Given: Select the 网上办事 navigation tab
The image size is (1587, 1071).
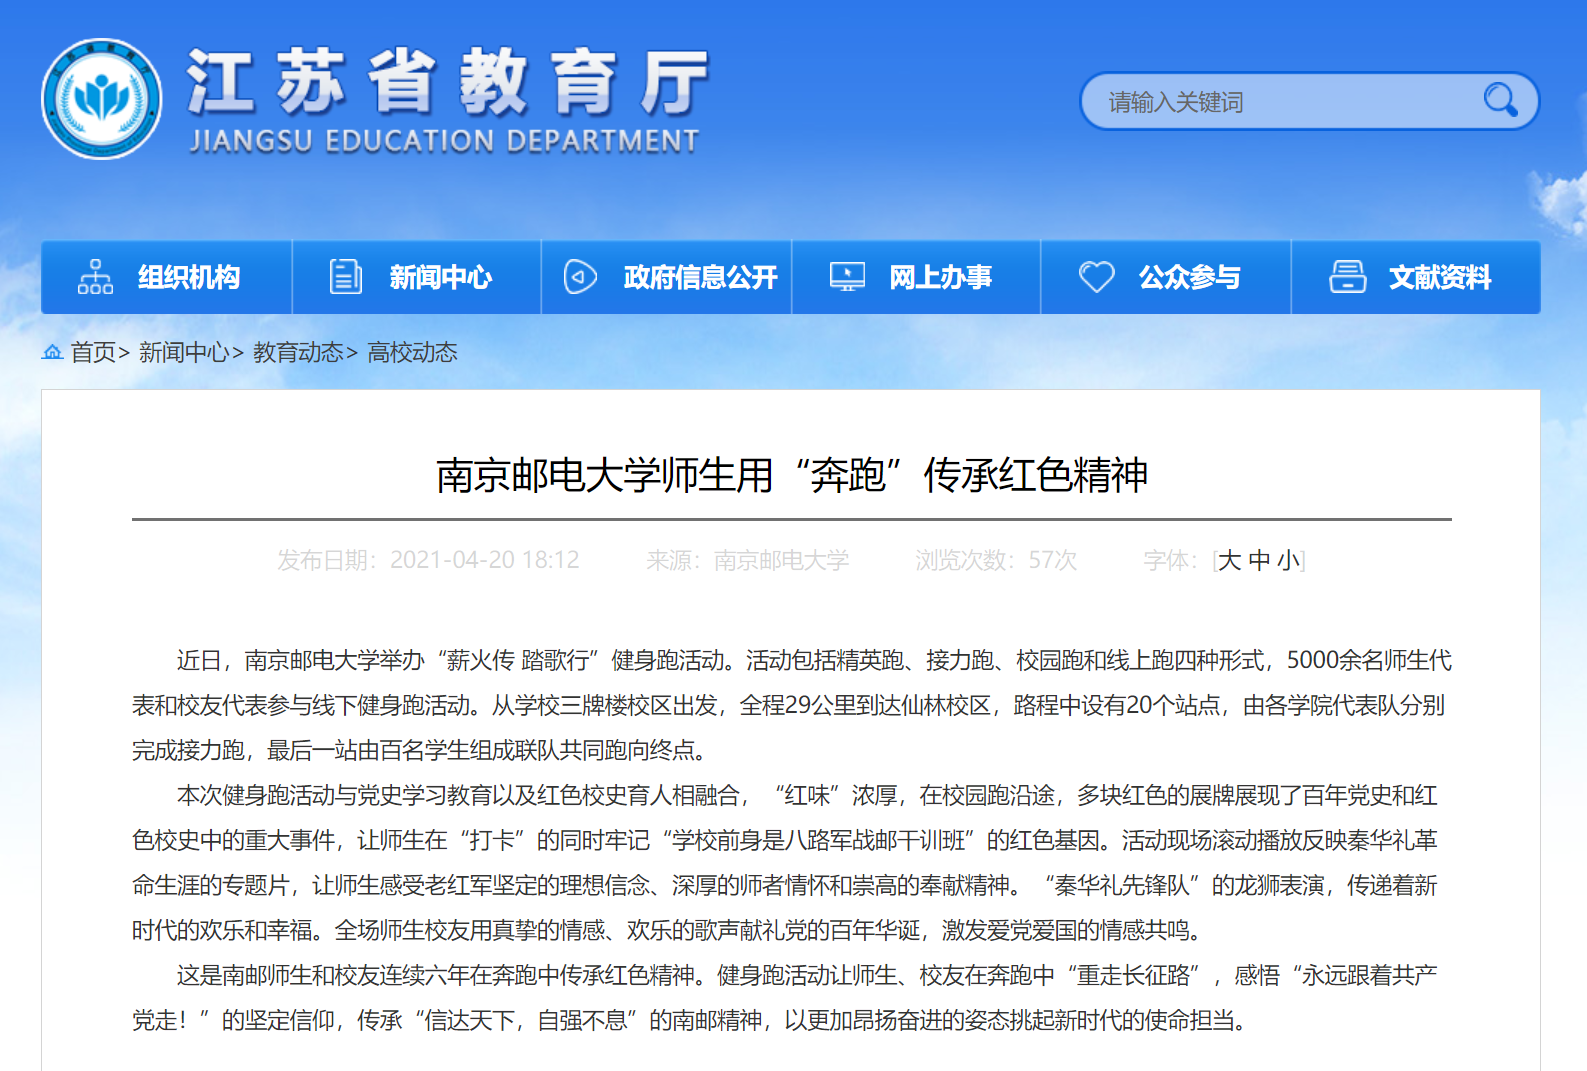Looking at the screenshot, I should click(940, 277).
